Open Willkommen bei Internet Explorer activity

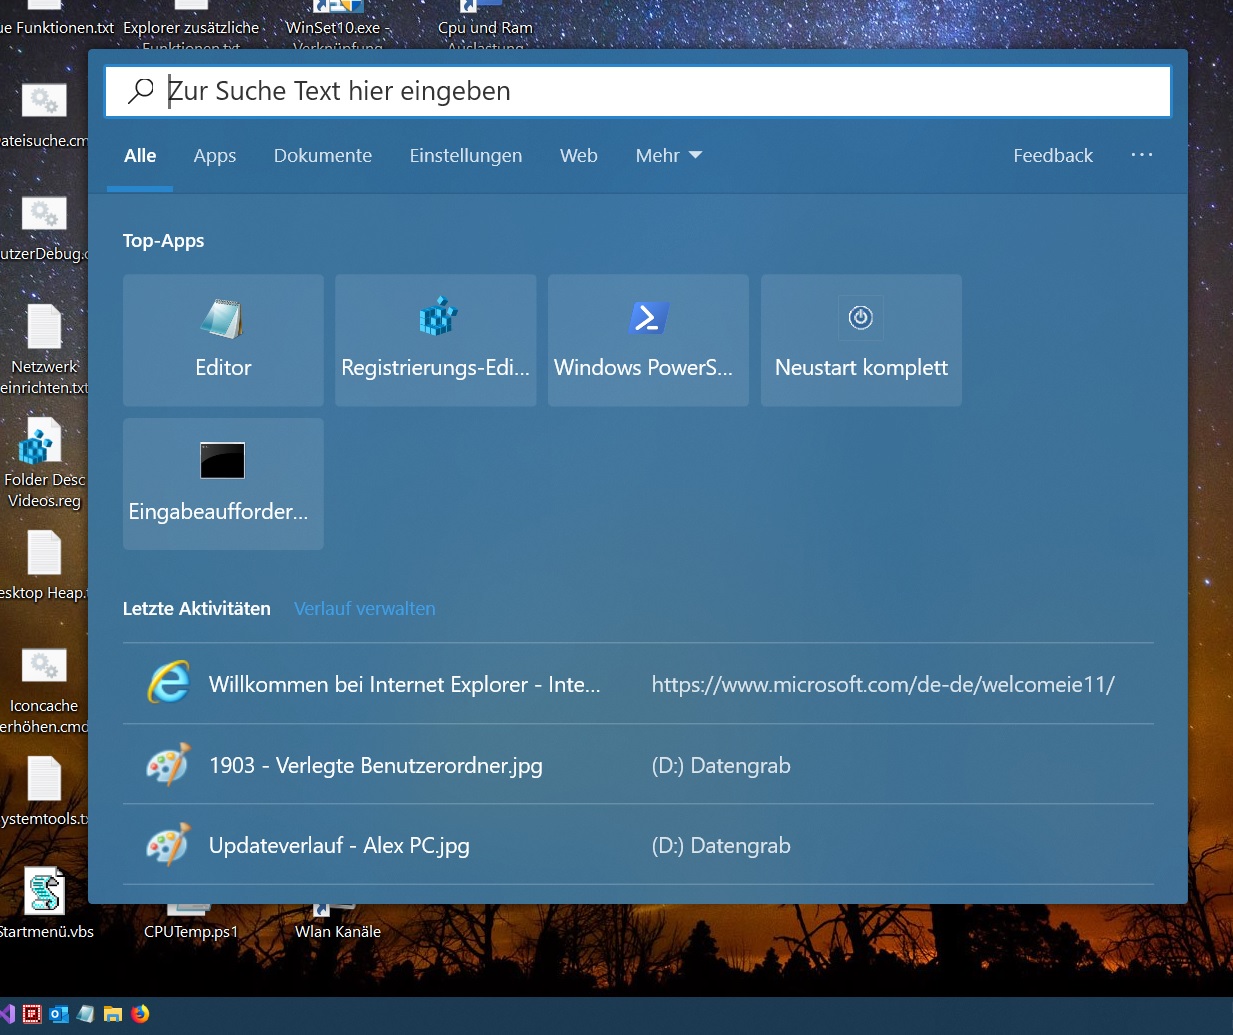[638, 683]
